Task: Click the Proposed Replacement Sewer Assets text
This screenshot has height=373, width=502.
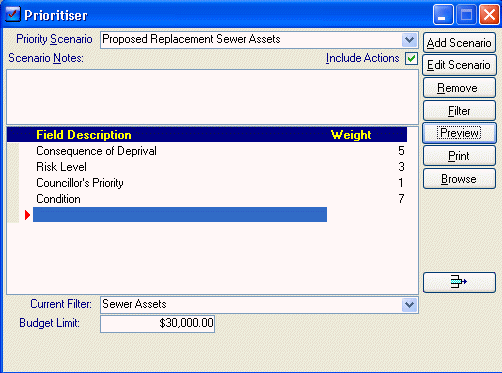Action: [191, 39]
